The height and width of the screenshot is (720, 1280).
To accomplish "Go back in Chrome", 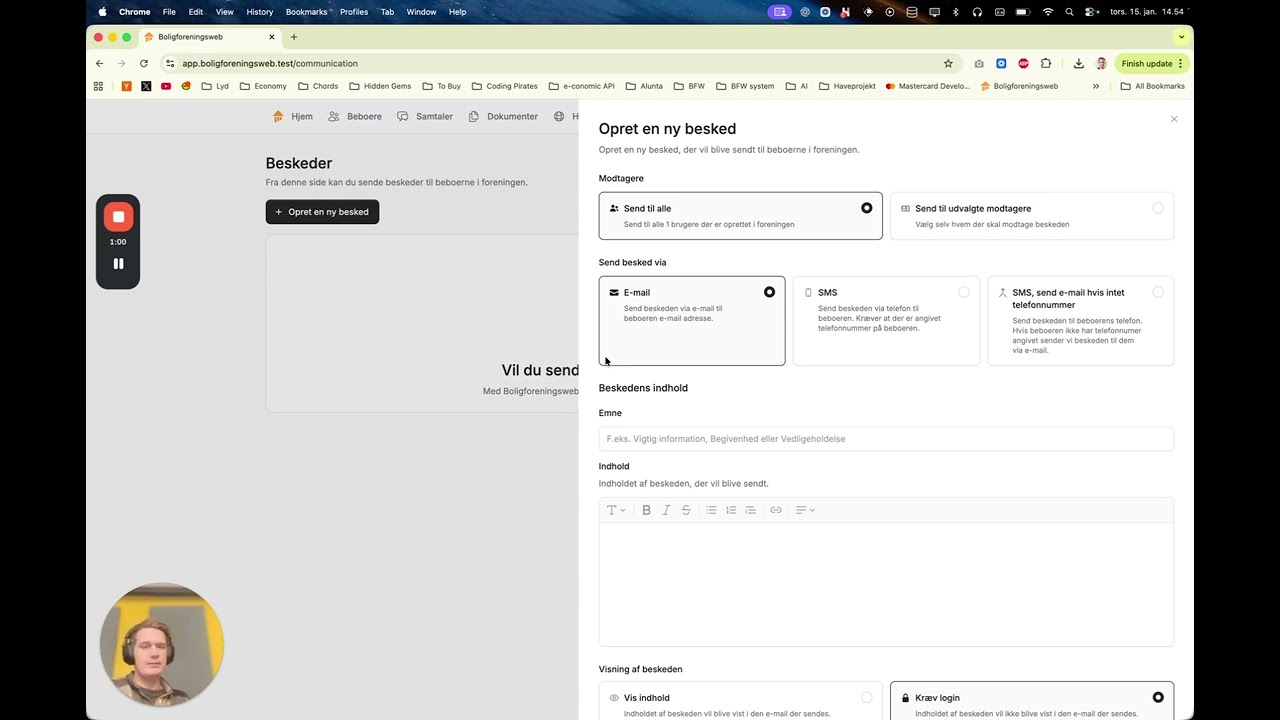I will tap(99, 63).
